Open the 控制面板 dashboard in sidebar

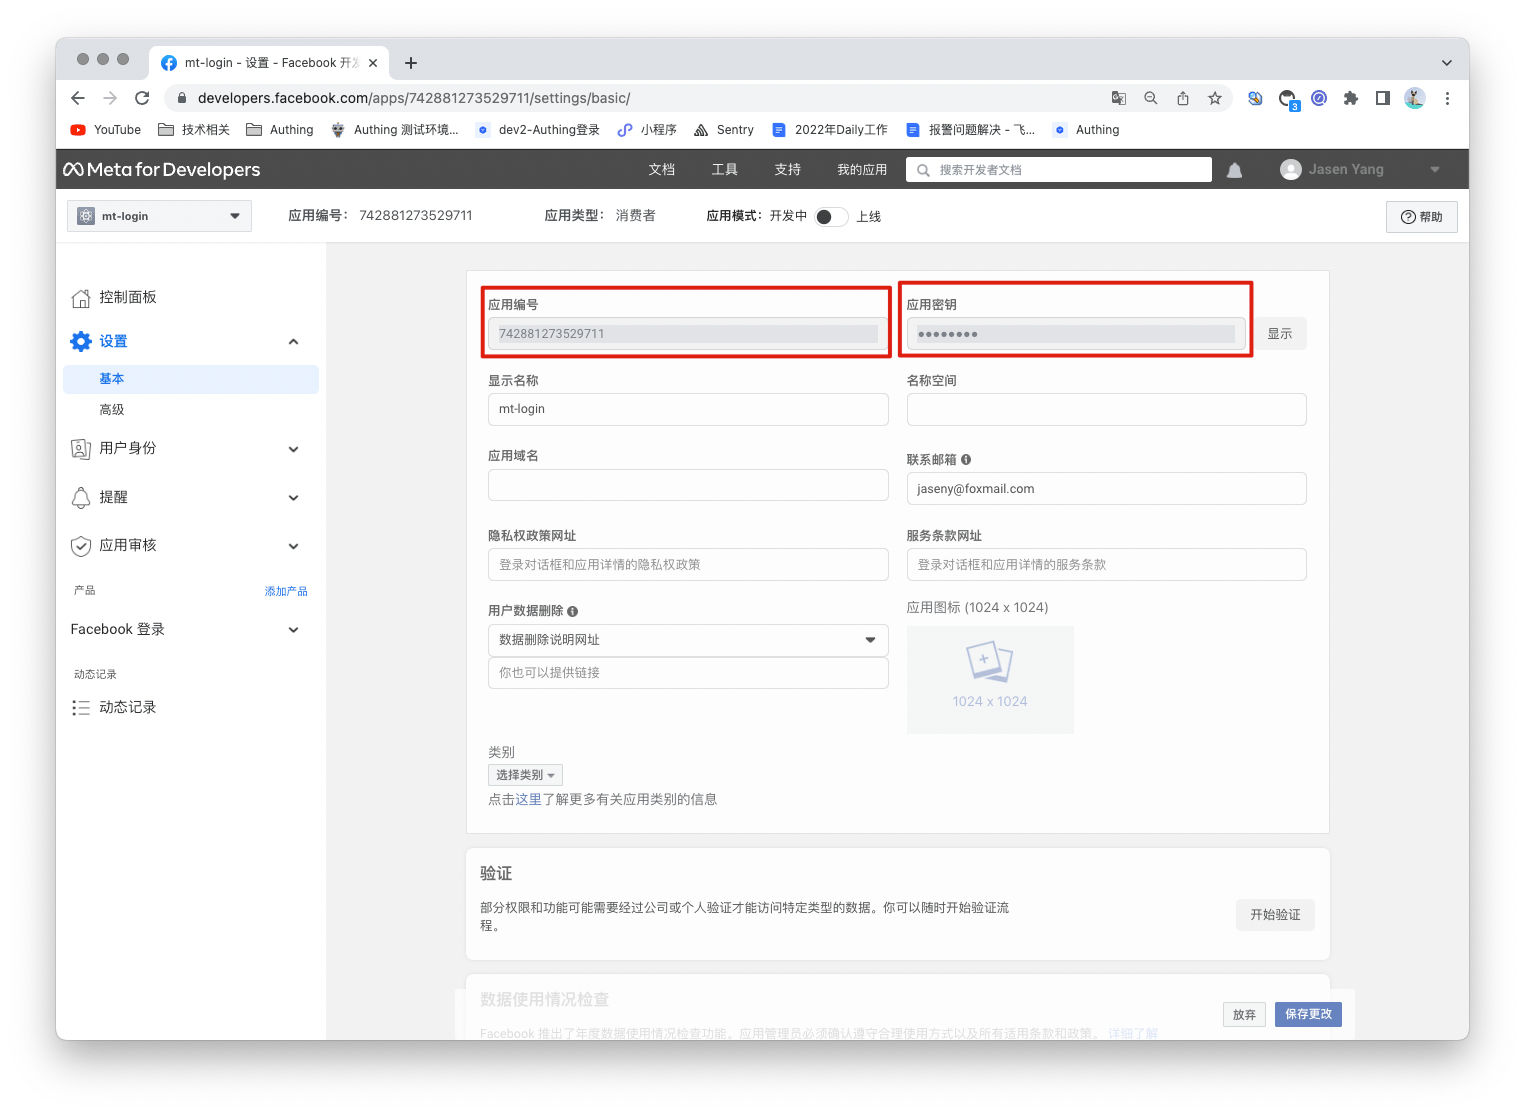click(127, 298)
